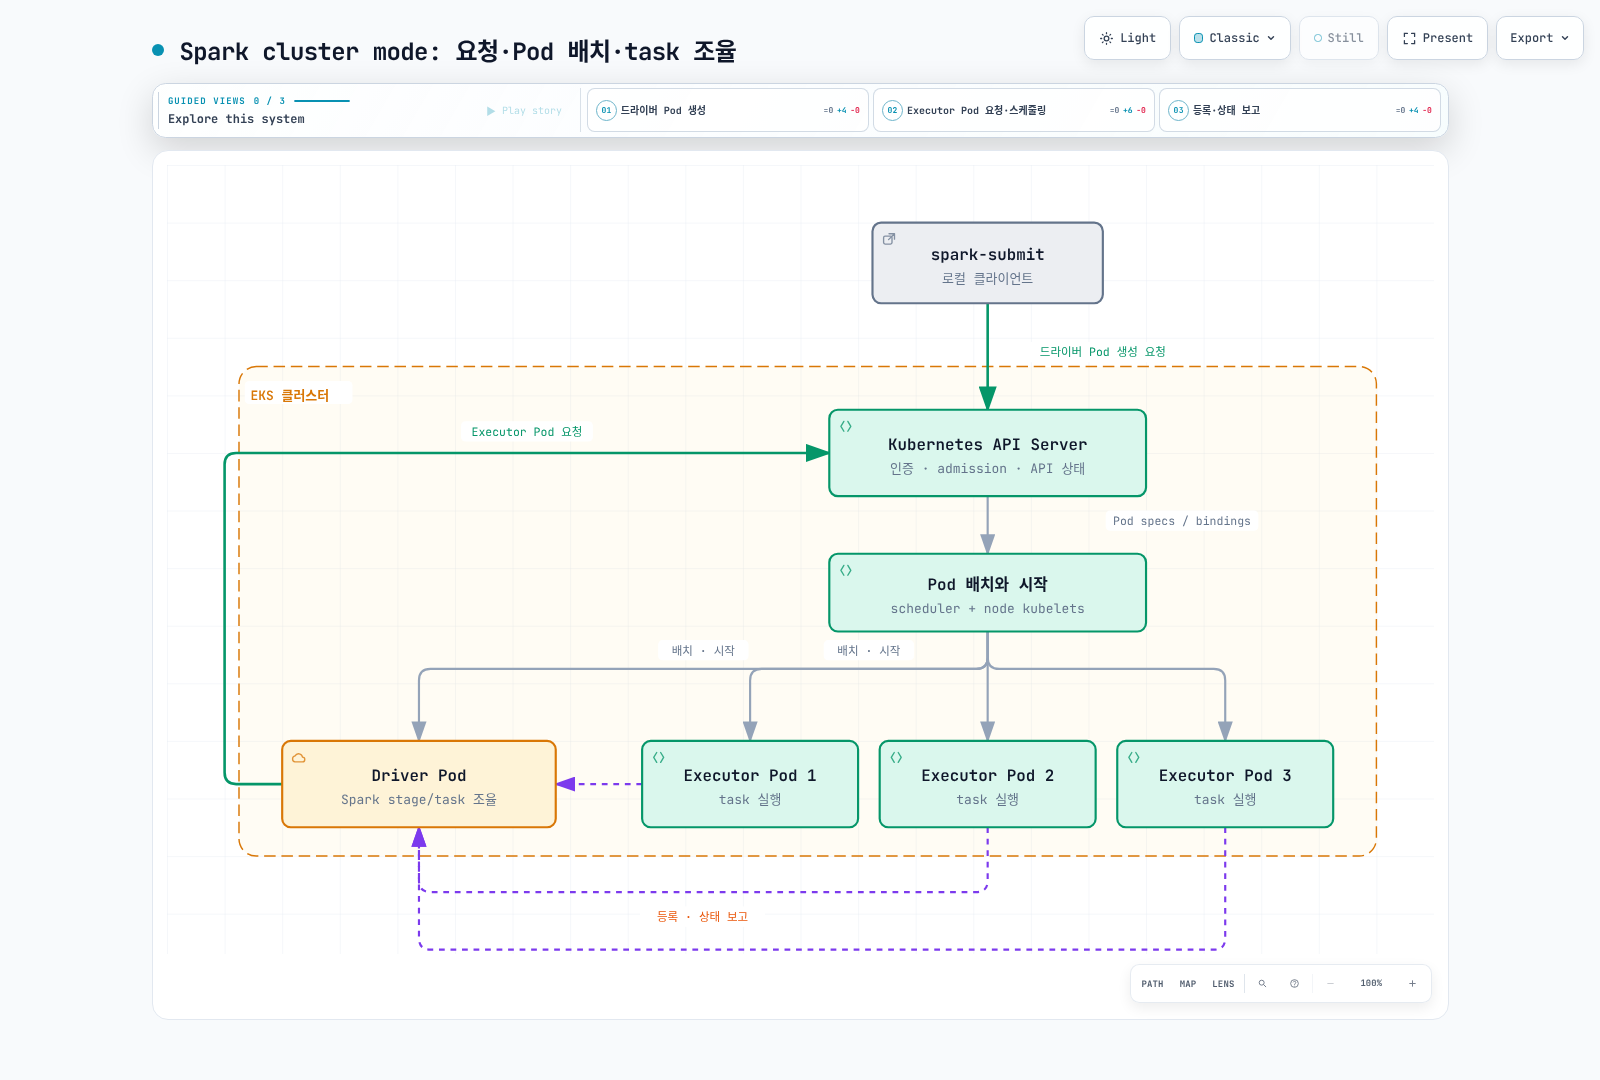Select the Driver Pod node
This screenshot has height=1080, width=1600.
click(x=419, y=784)
